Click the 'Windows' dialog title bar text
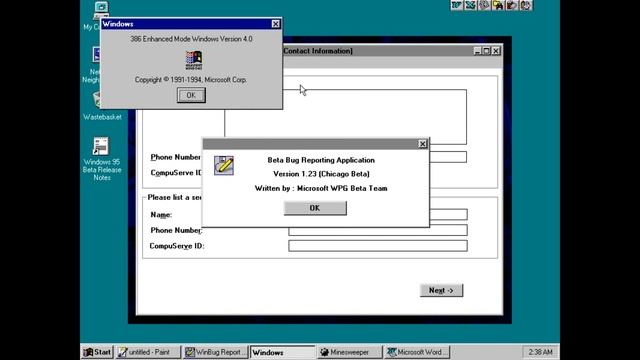The image size is (640, 360). (118, 24)
